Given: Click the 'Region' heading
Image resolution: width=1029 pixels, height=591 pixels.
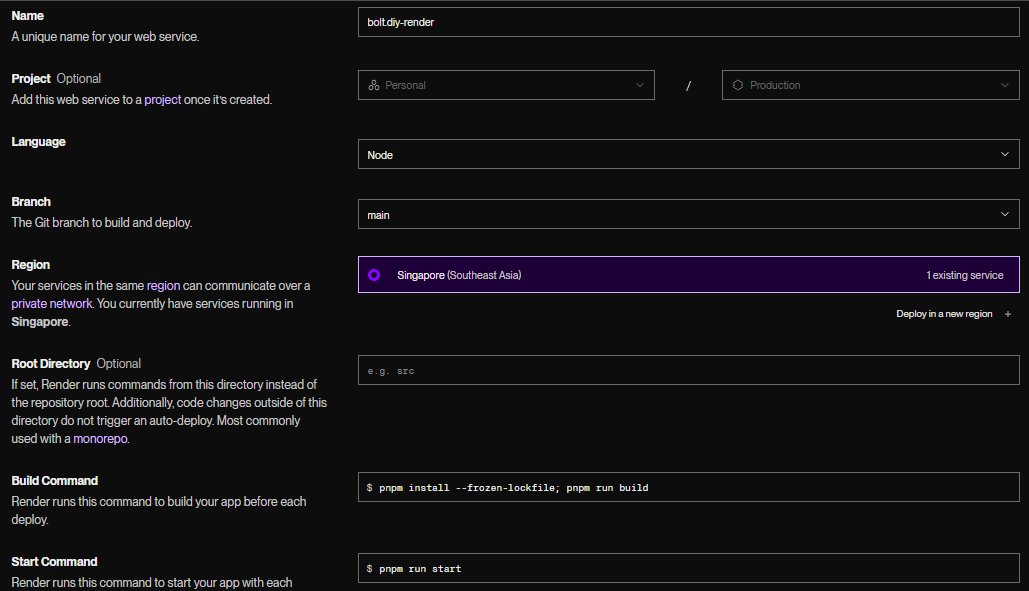Looking at the screenshot, I should tap(30, 265).
